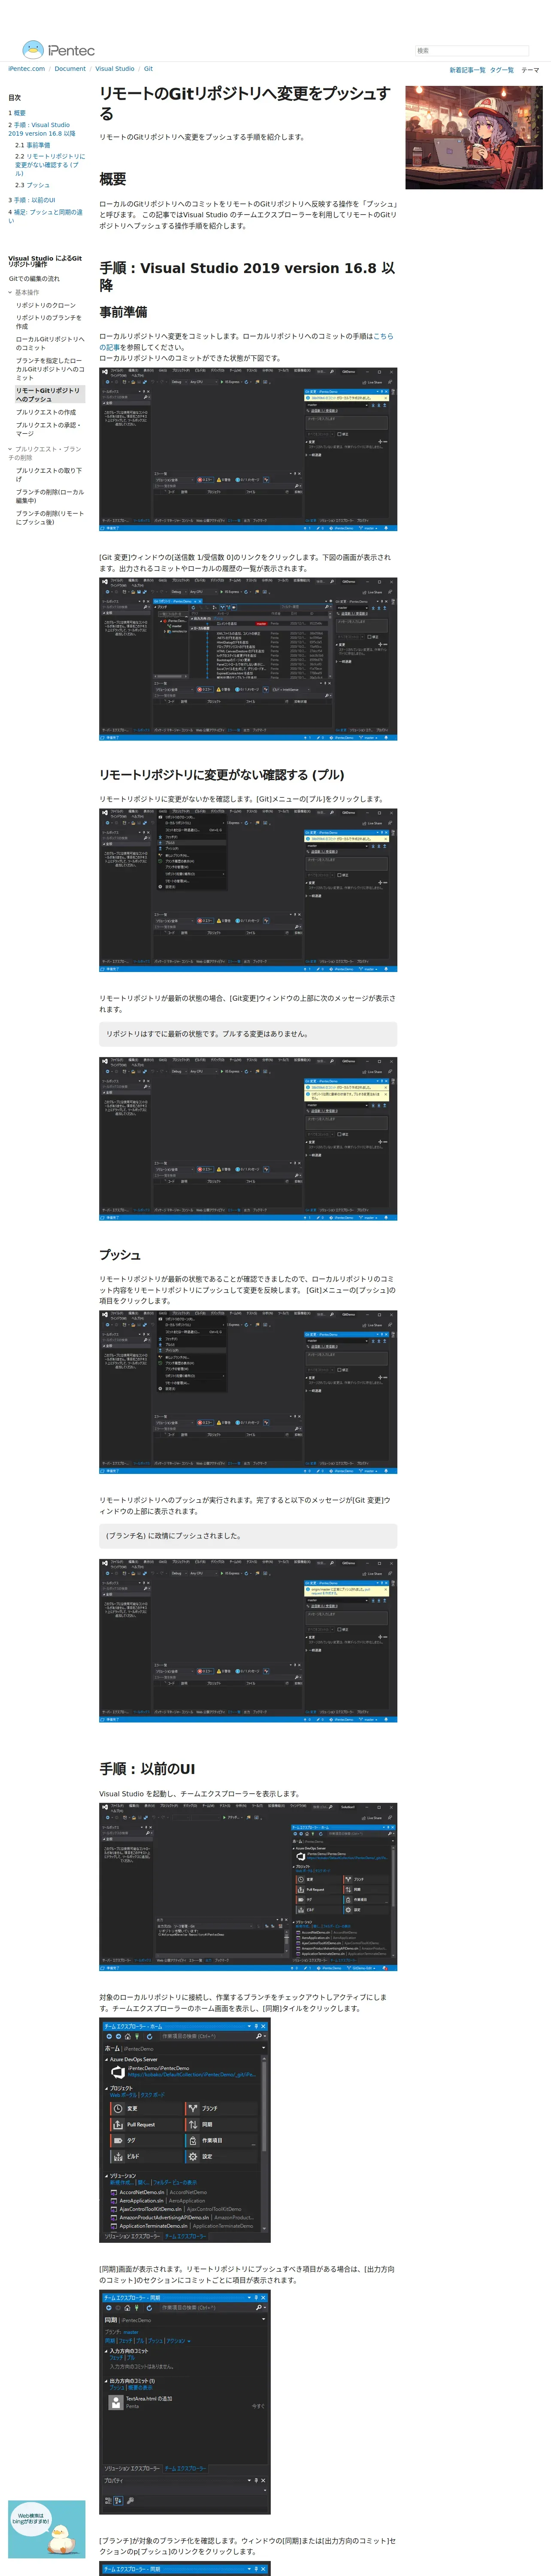Open the Git breadcrumb link
This screenshot has height=2576, width=551.
pos(148,69)
